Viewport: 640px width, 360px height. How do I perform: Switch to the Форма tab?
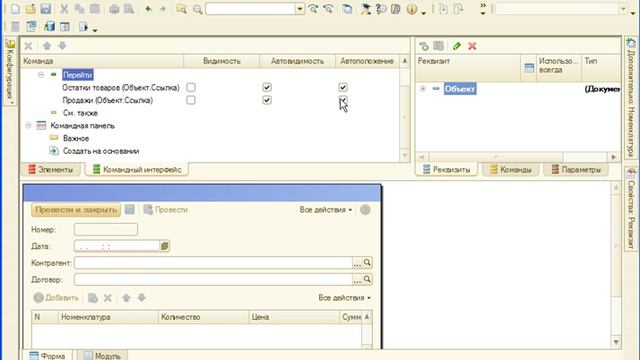tap(47, 355)
